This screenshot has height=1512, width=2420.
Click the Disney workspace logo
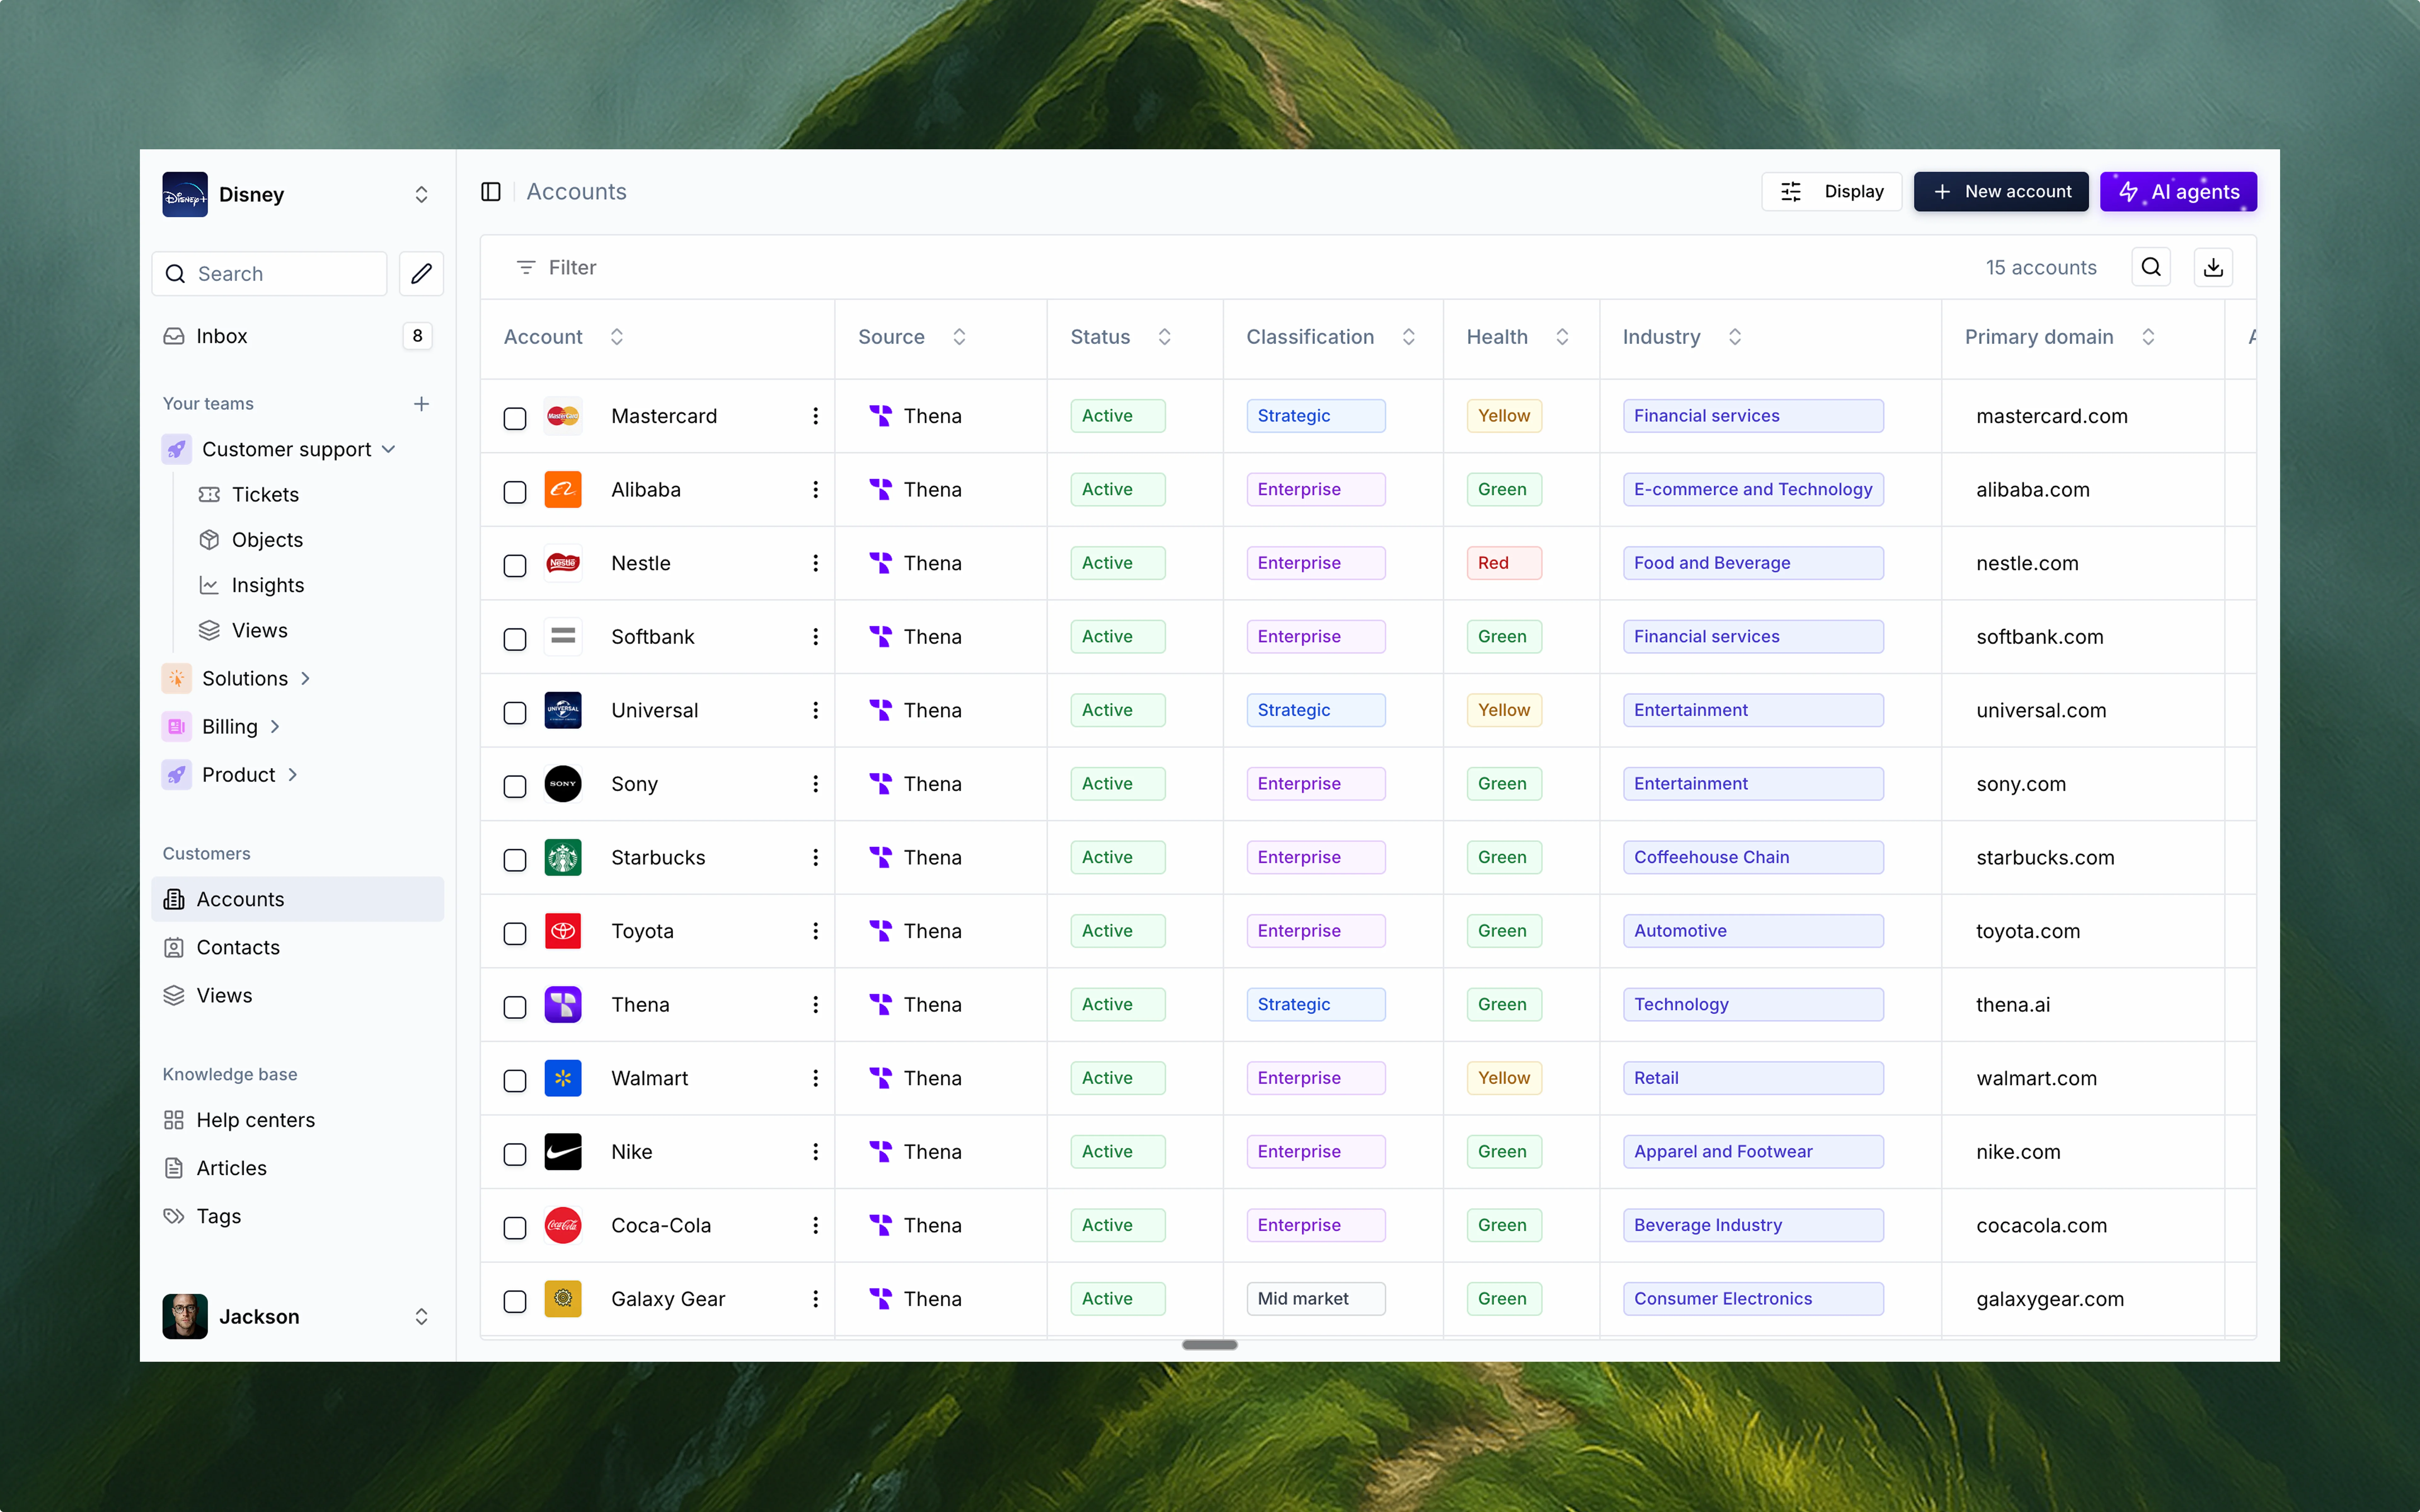click(x=185, y=194)
